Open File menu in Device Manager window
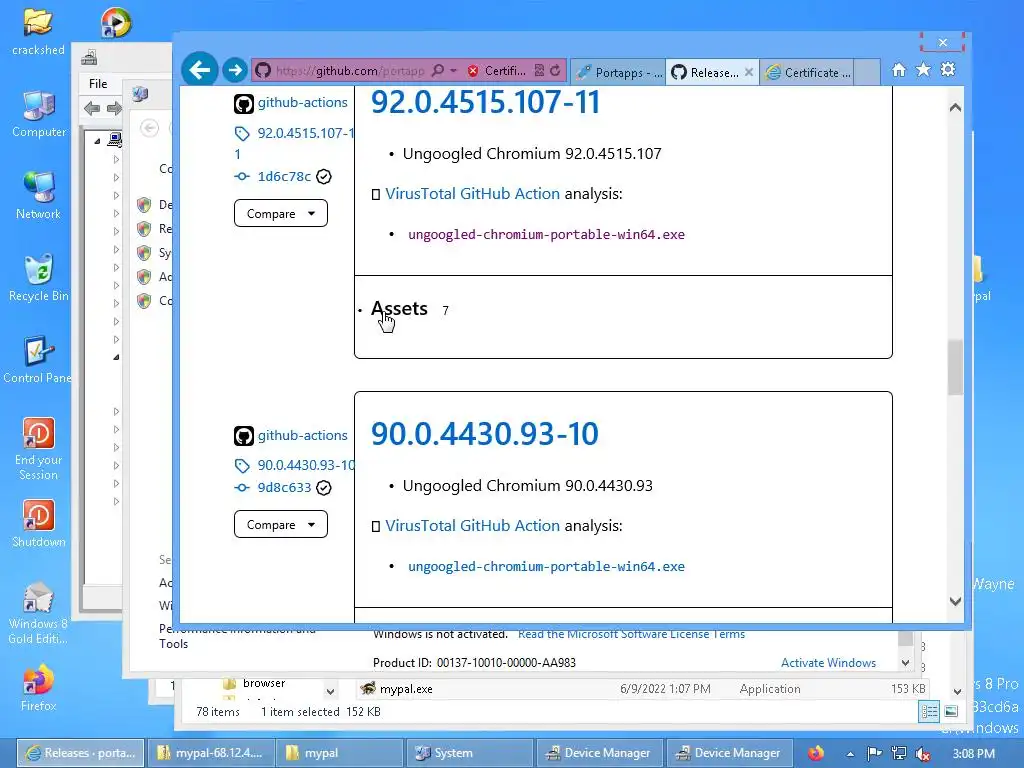1024x768 pixels. (98, 84)
